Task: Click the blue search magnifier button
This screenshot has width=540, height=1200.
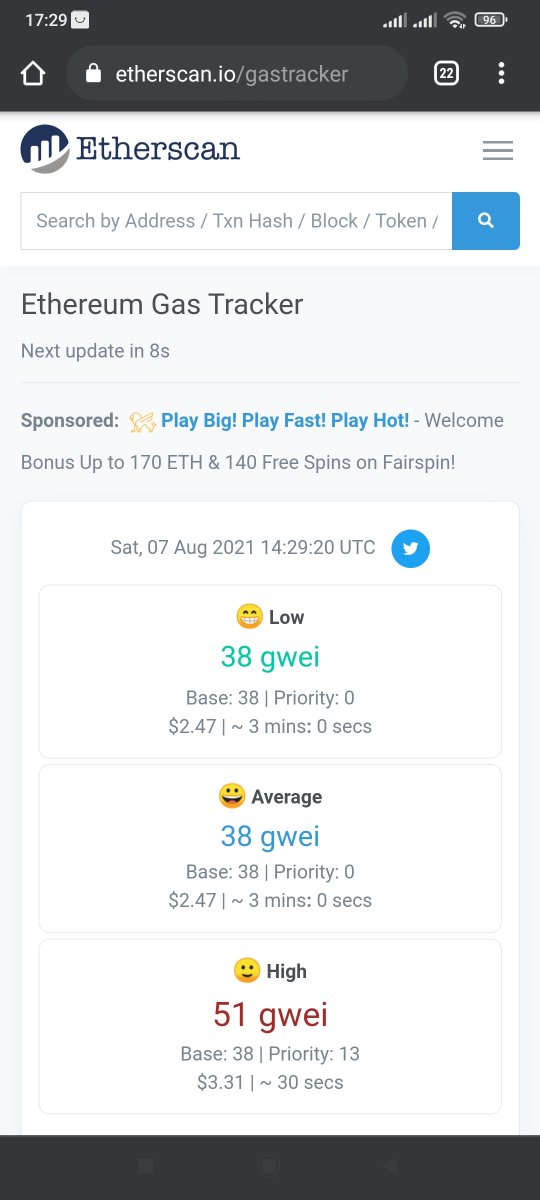Action: [486, 221]
